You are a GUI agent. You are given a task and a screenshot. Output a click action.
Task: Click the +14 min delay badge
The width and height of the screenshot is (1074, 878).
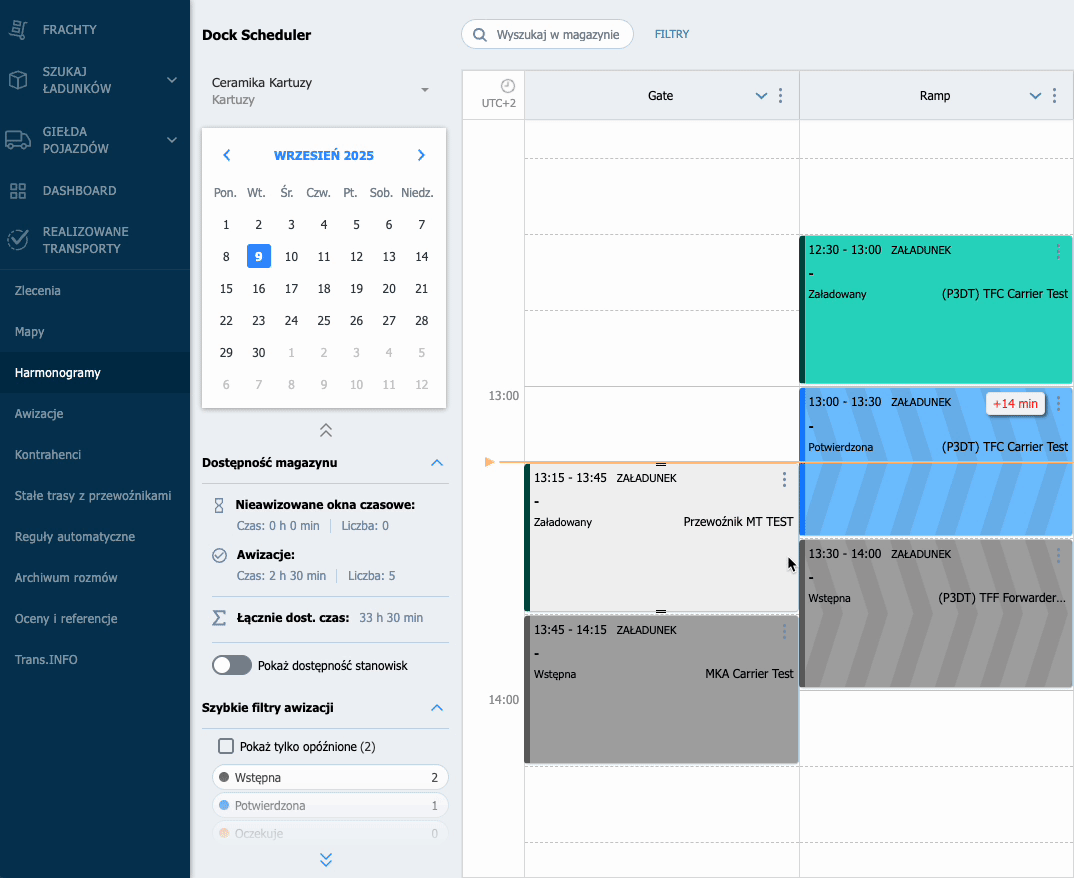(x=1015, y=404)
